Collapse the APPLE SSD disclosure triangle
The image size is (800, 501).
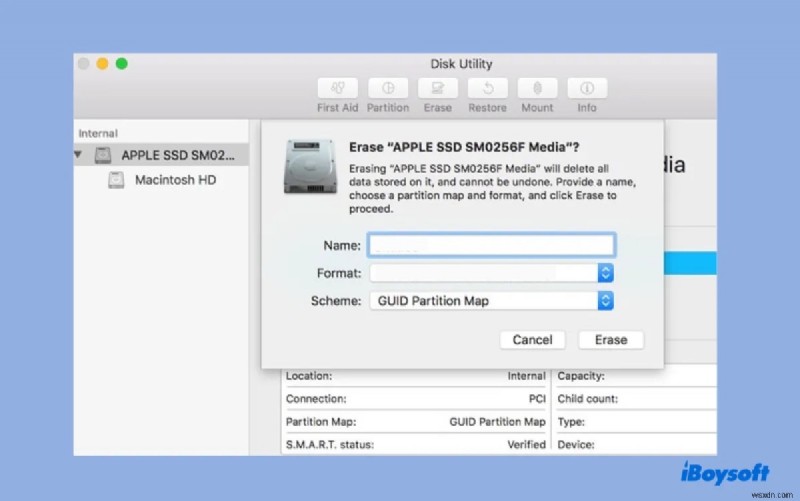78,154
